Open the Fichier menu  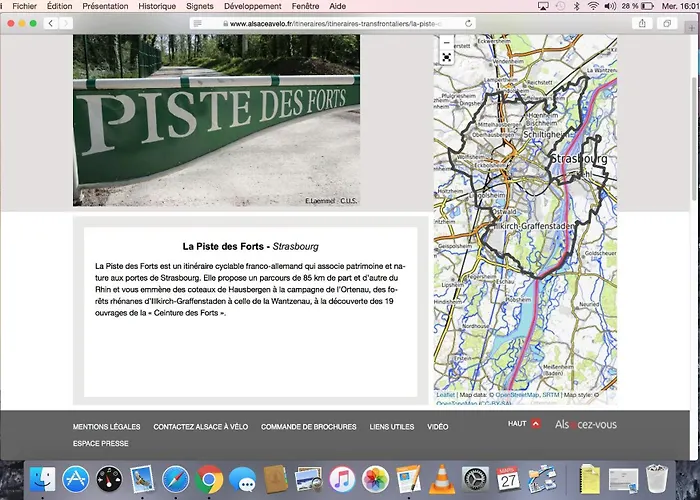point(25,6)
